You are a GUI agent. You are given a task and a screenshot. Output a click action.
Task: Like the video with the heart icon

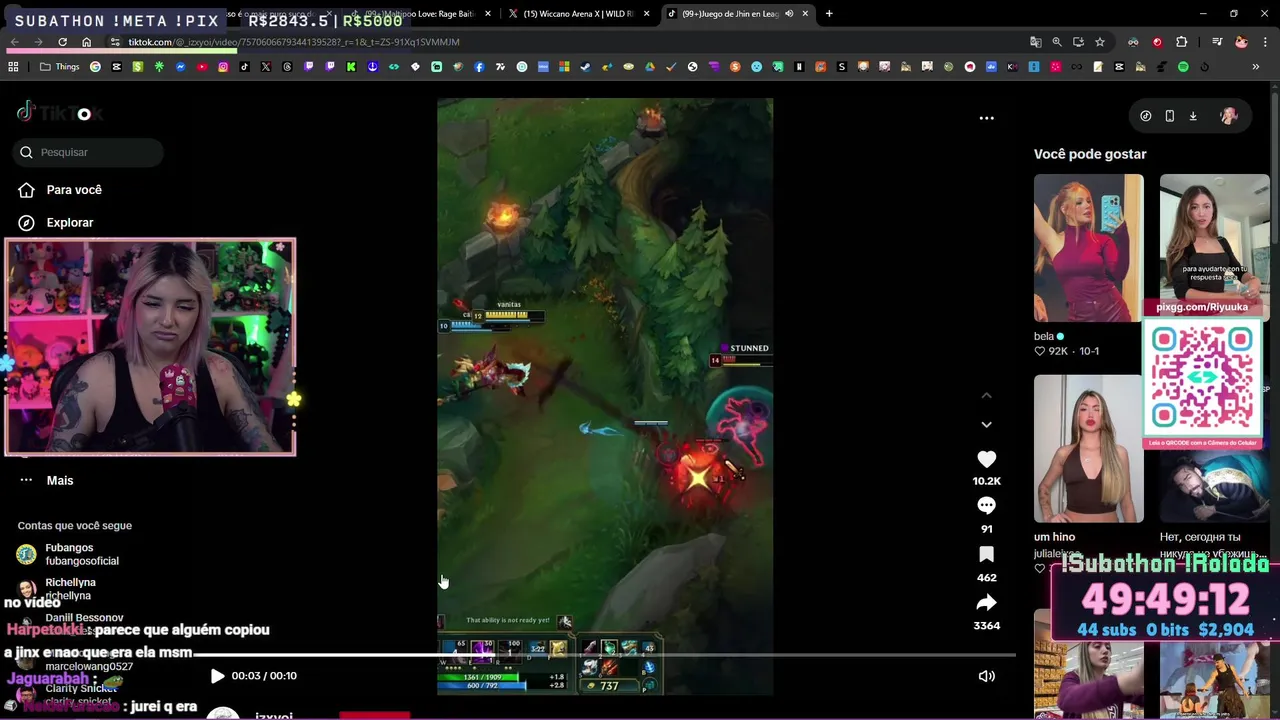986,459
